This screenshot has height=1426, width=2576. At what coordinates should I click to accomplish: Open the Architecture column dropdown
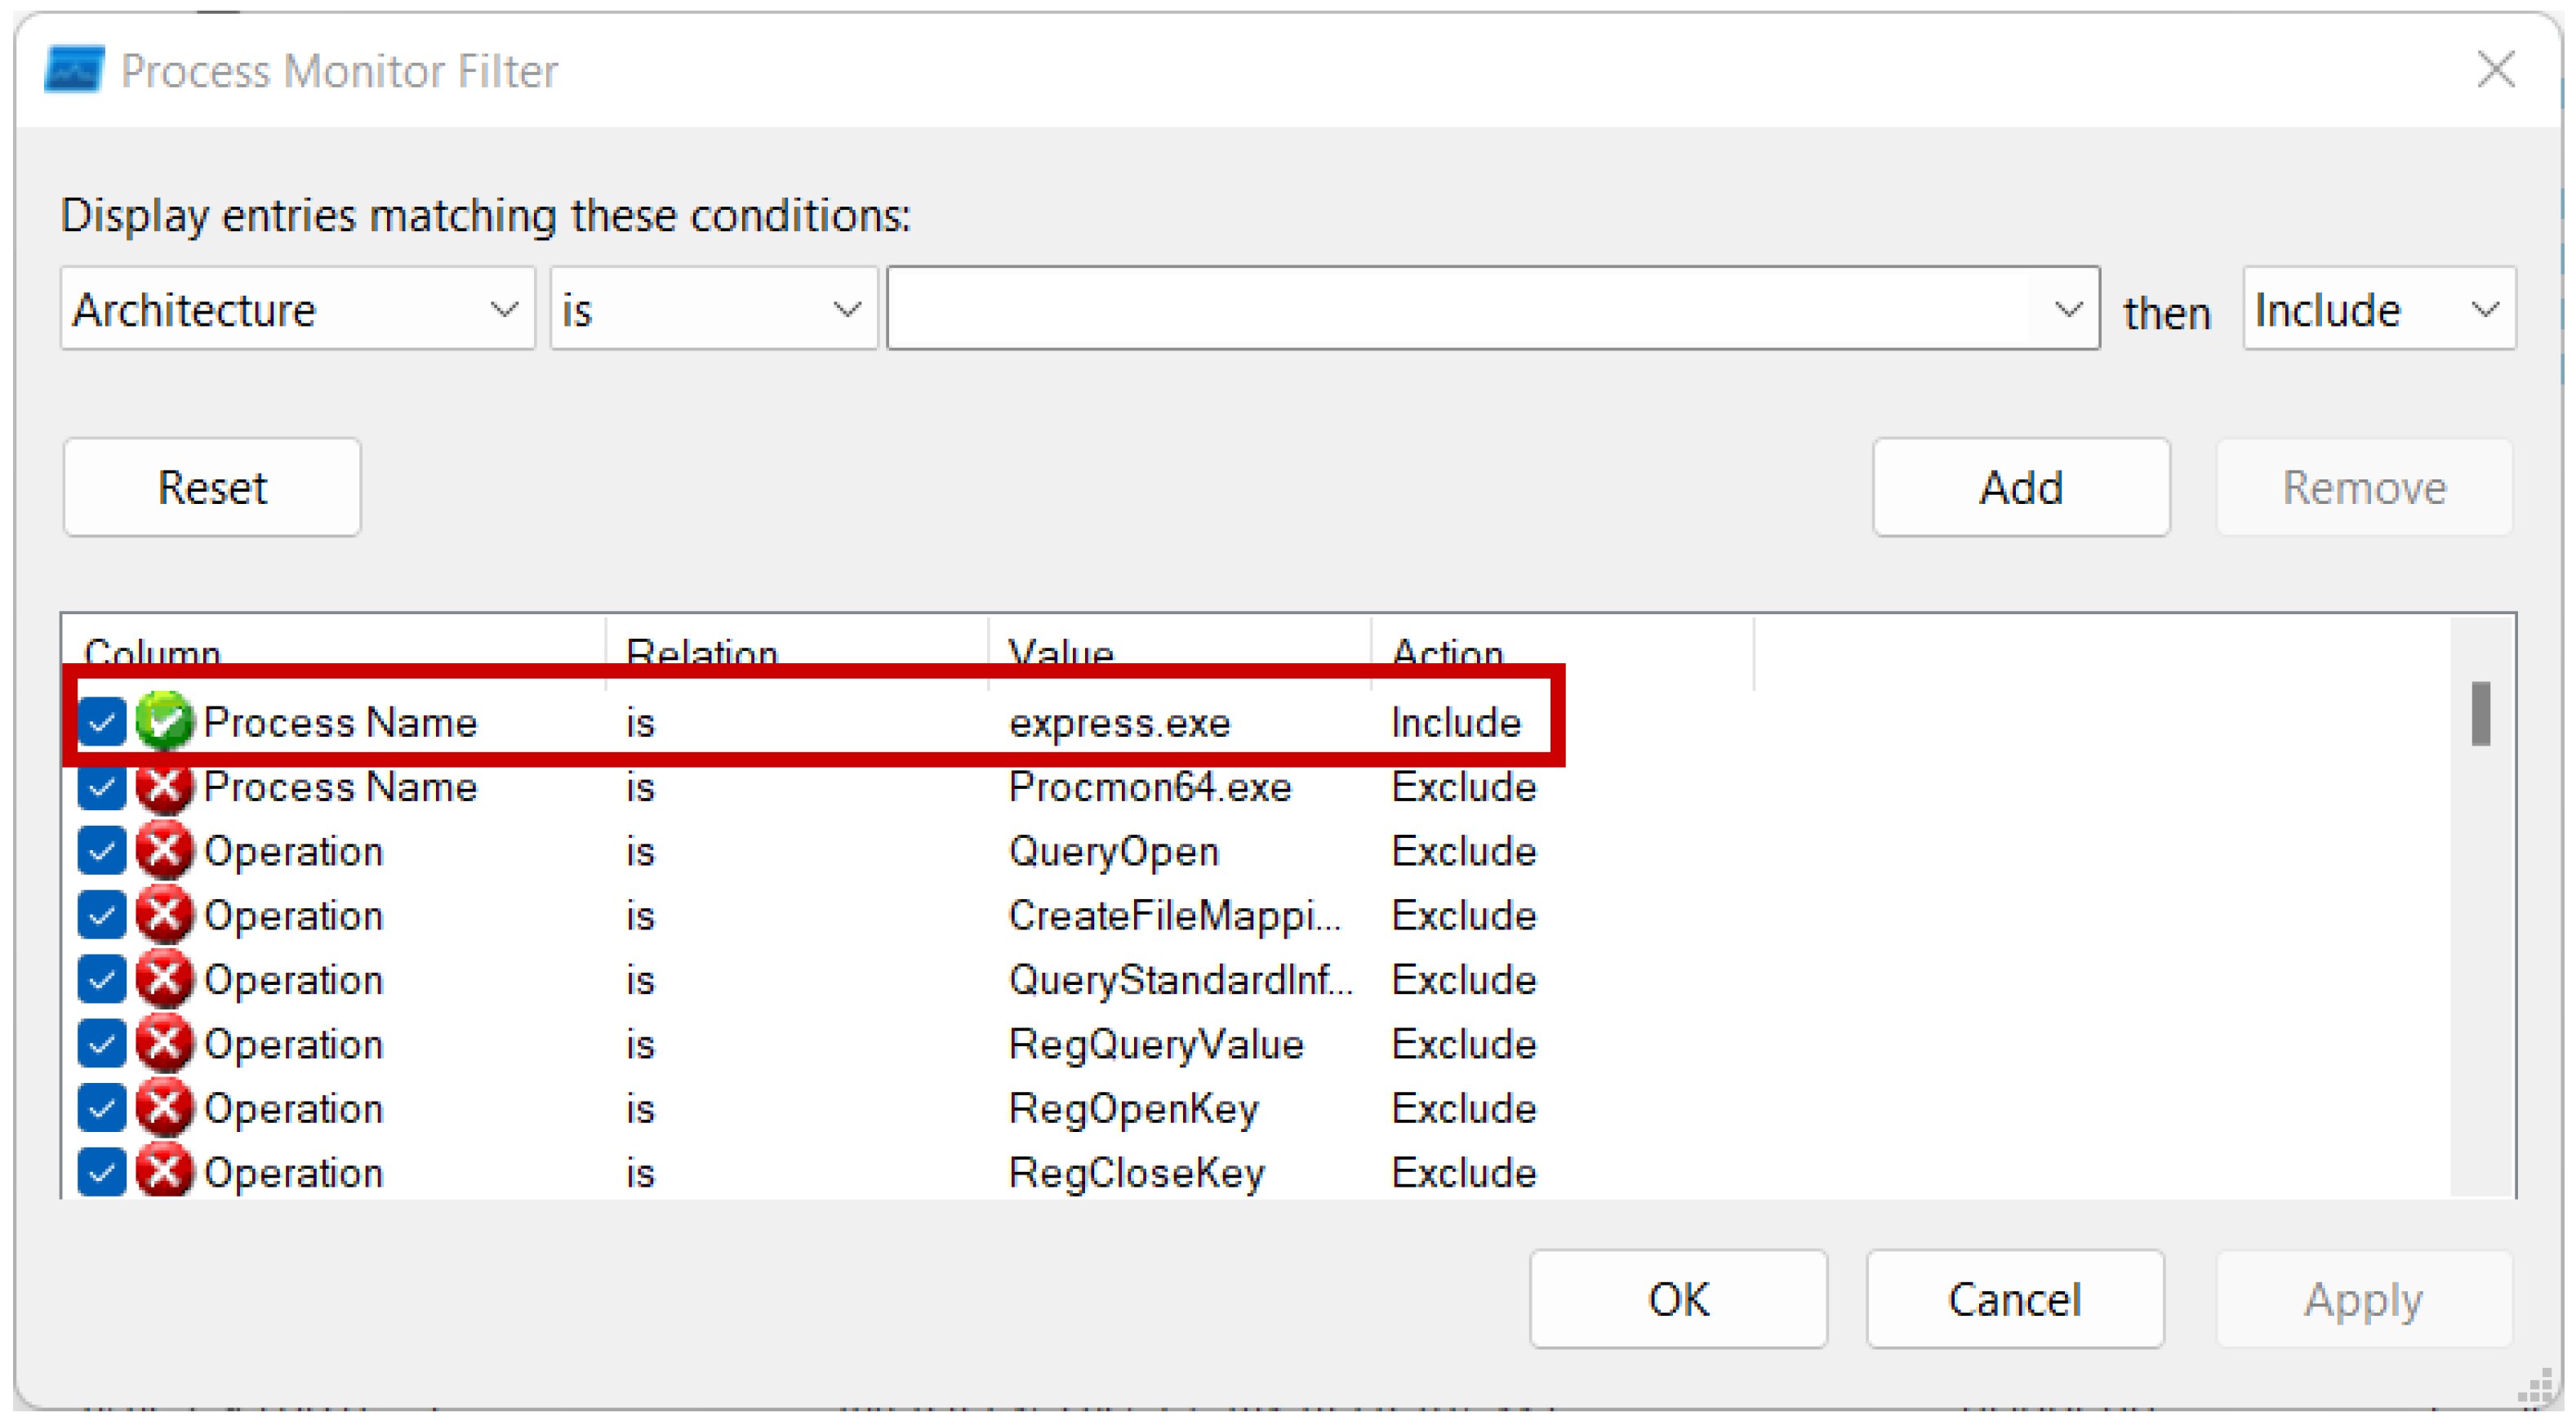(x=297, y=309)
